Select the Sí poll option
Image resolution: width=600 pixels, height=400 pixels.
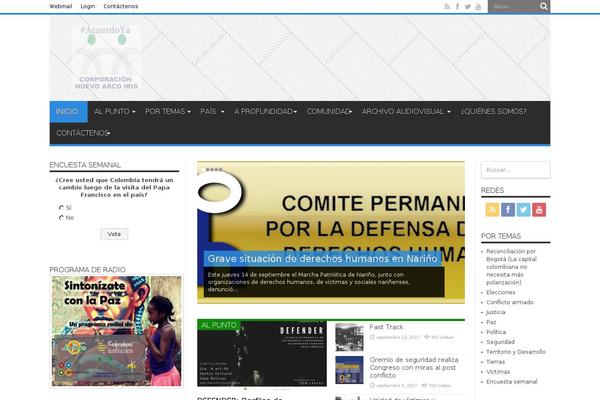pyautogui.click(x=61, y=207)
